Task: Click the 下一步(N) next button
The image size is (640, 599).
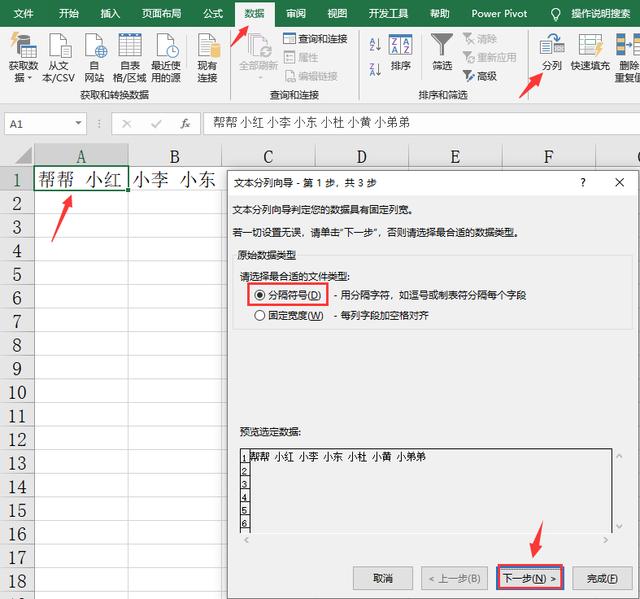Action: 529,578
